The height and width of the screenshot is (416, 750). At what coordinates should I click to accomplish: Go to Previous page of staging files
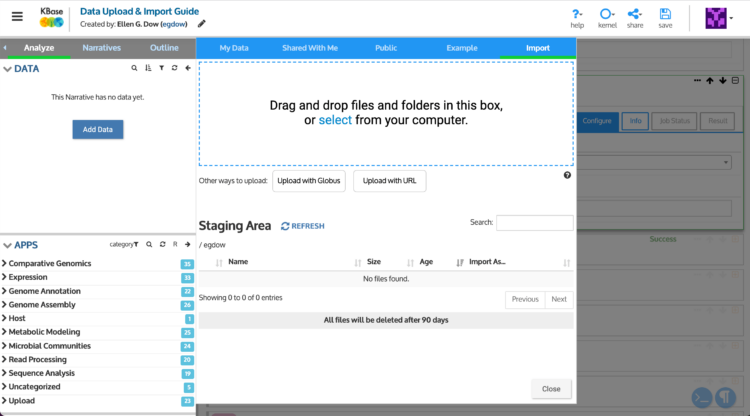click(x=525, y=299)
